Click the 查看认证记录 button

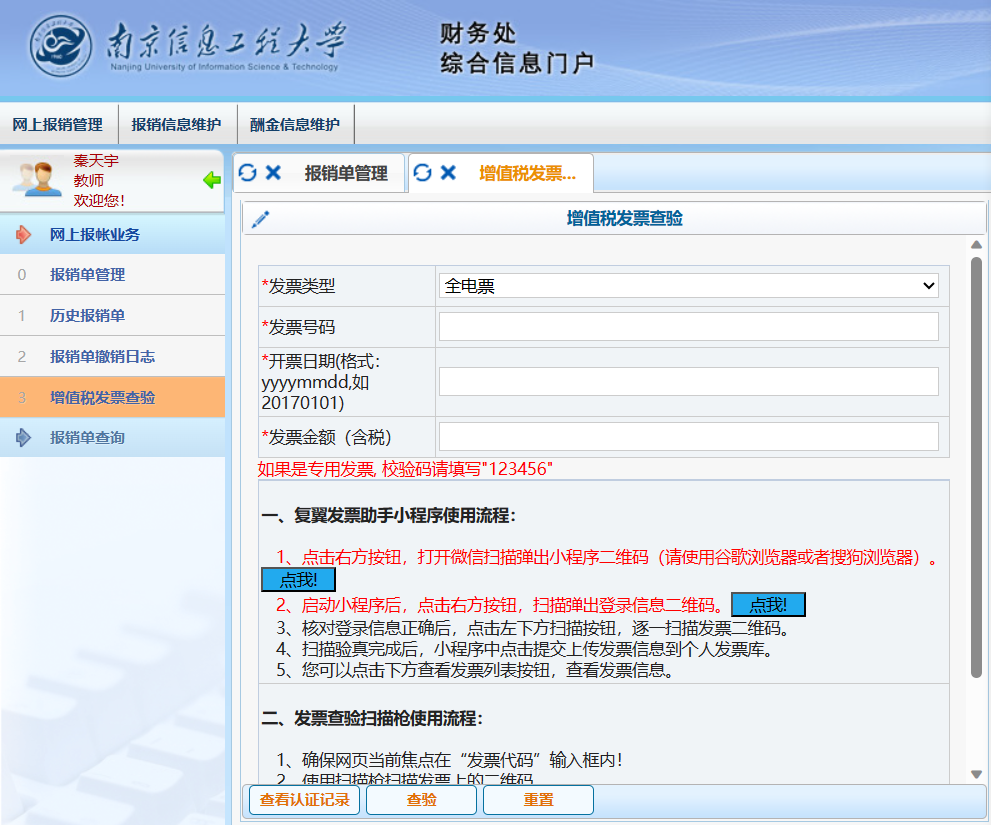(304, 800)
